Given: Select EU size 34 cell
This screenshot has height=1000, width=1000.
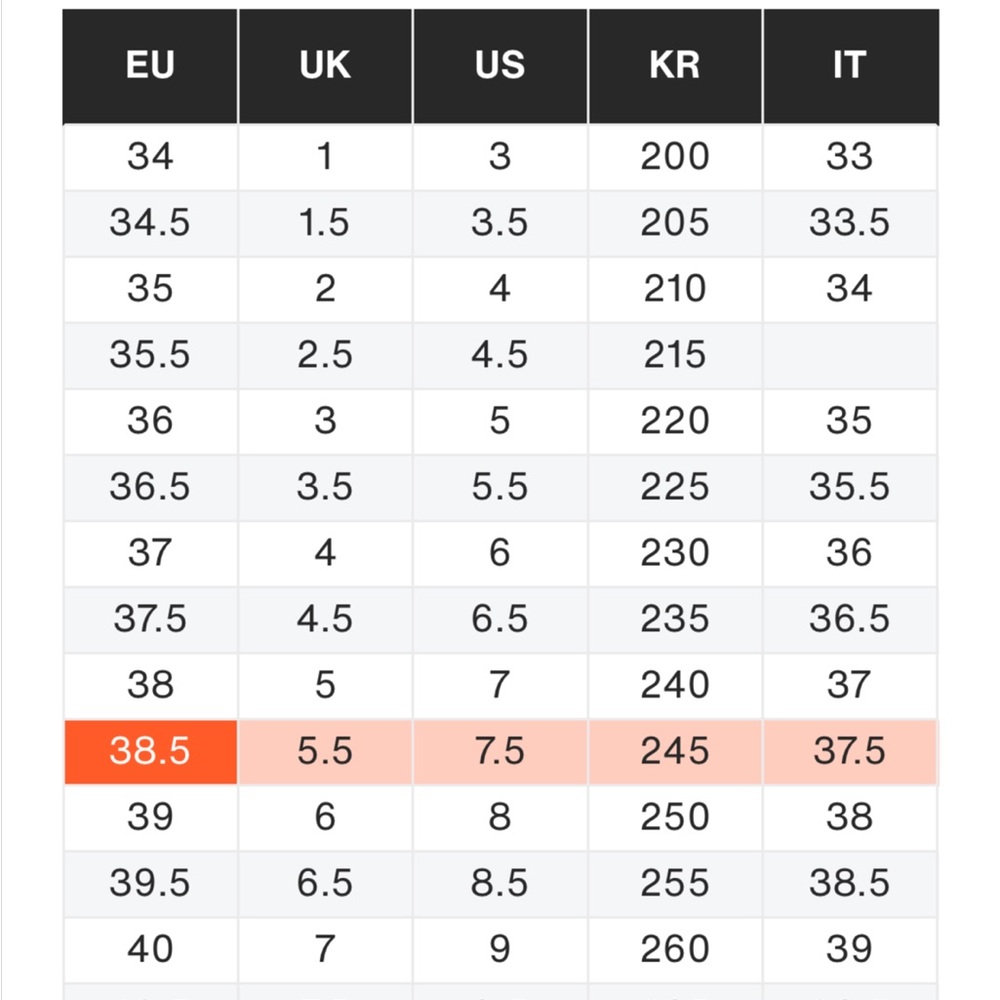Looking at the screenshot, I should pos(151,158).
